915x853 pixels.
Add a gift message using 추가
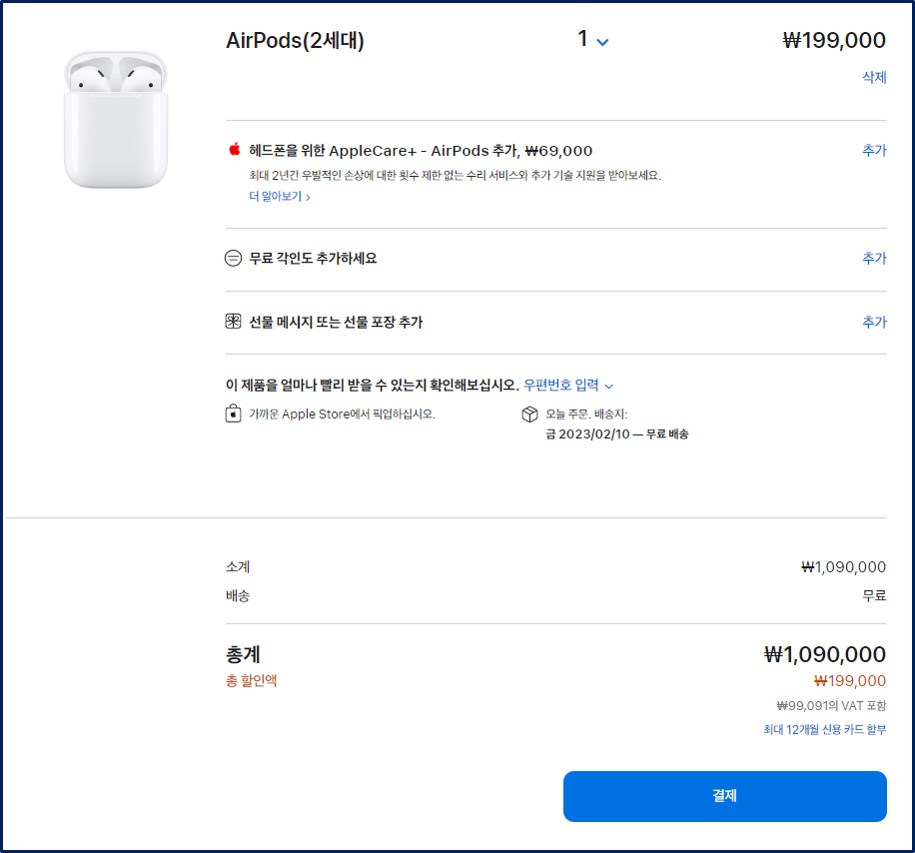tap(874, 322)
